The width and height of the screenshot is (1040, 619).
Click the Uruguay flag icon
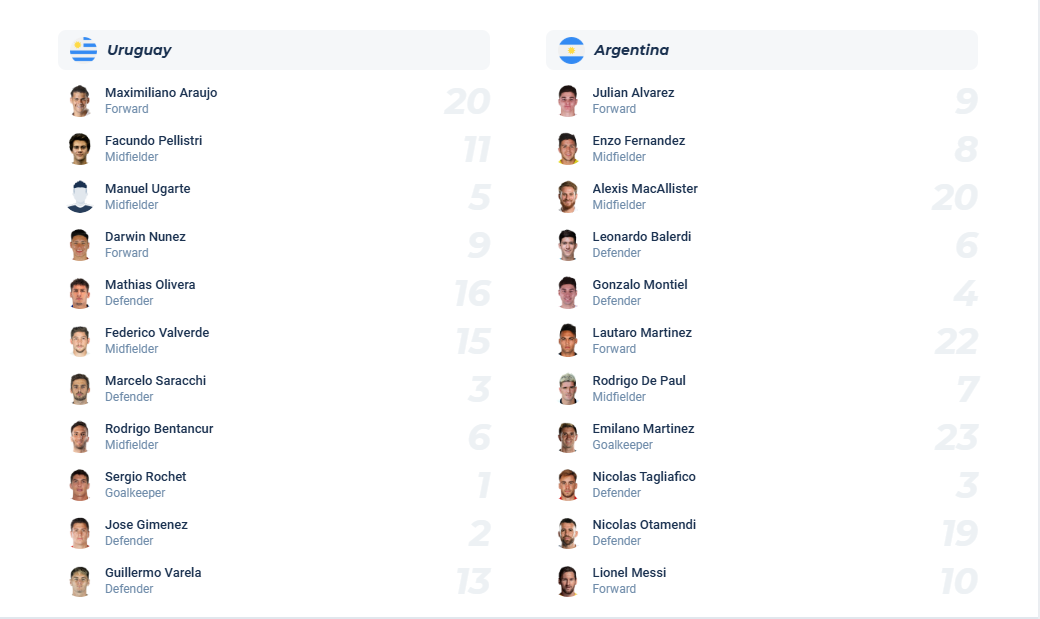(83, 49)
